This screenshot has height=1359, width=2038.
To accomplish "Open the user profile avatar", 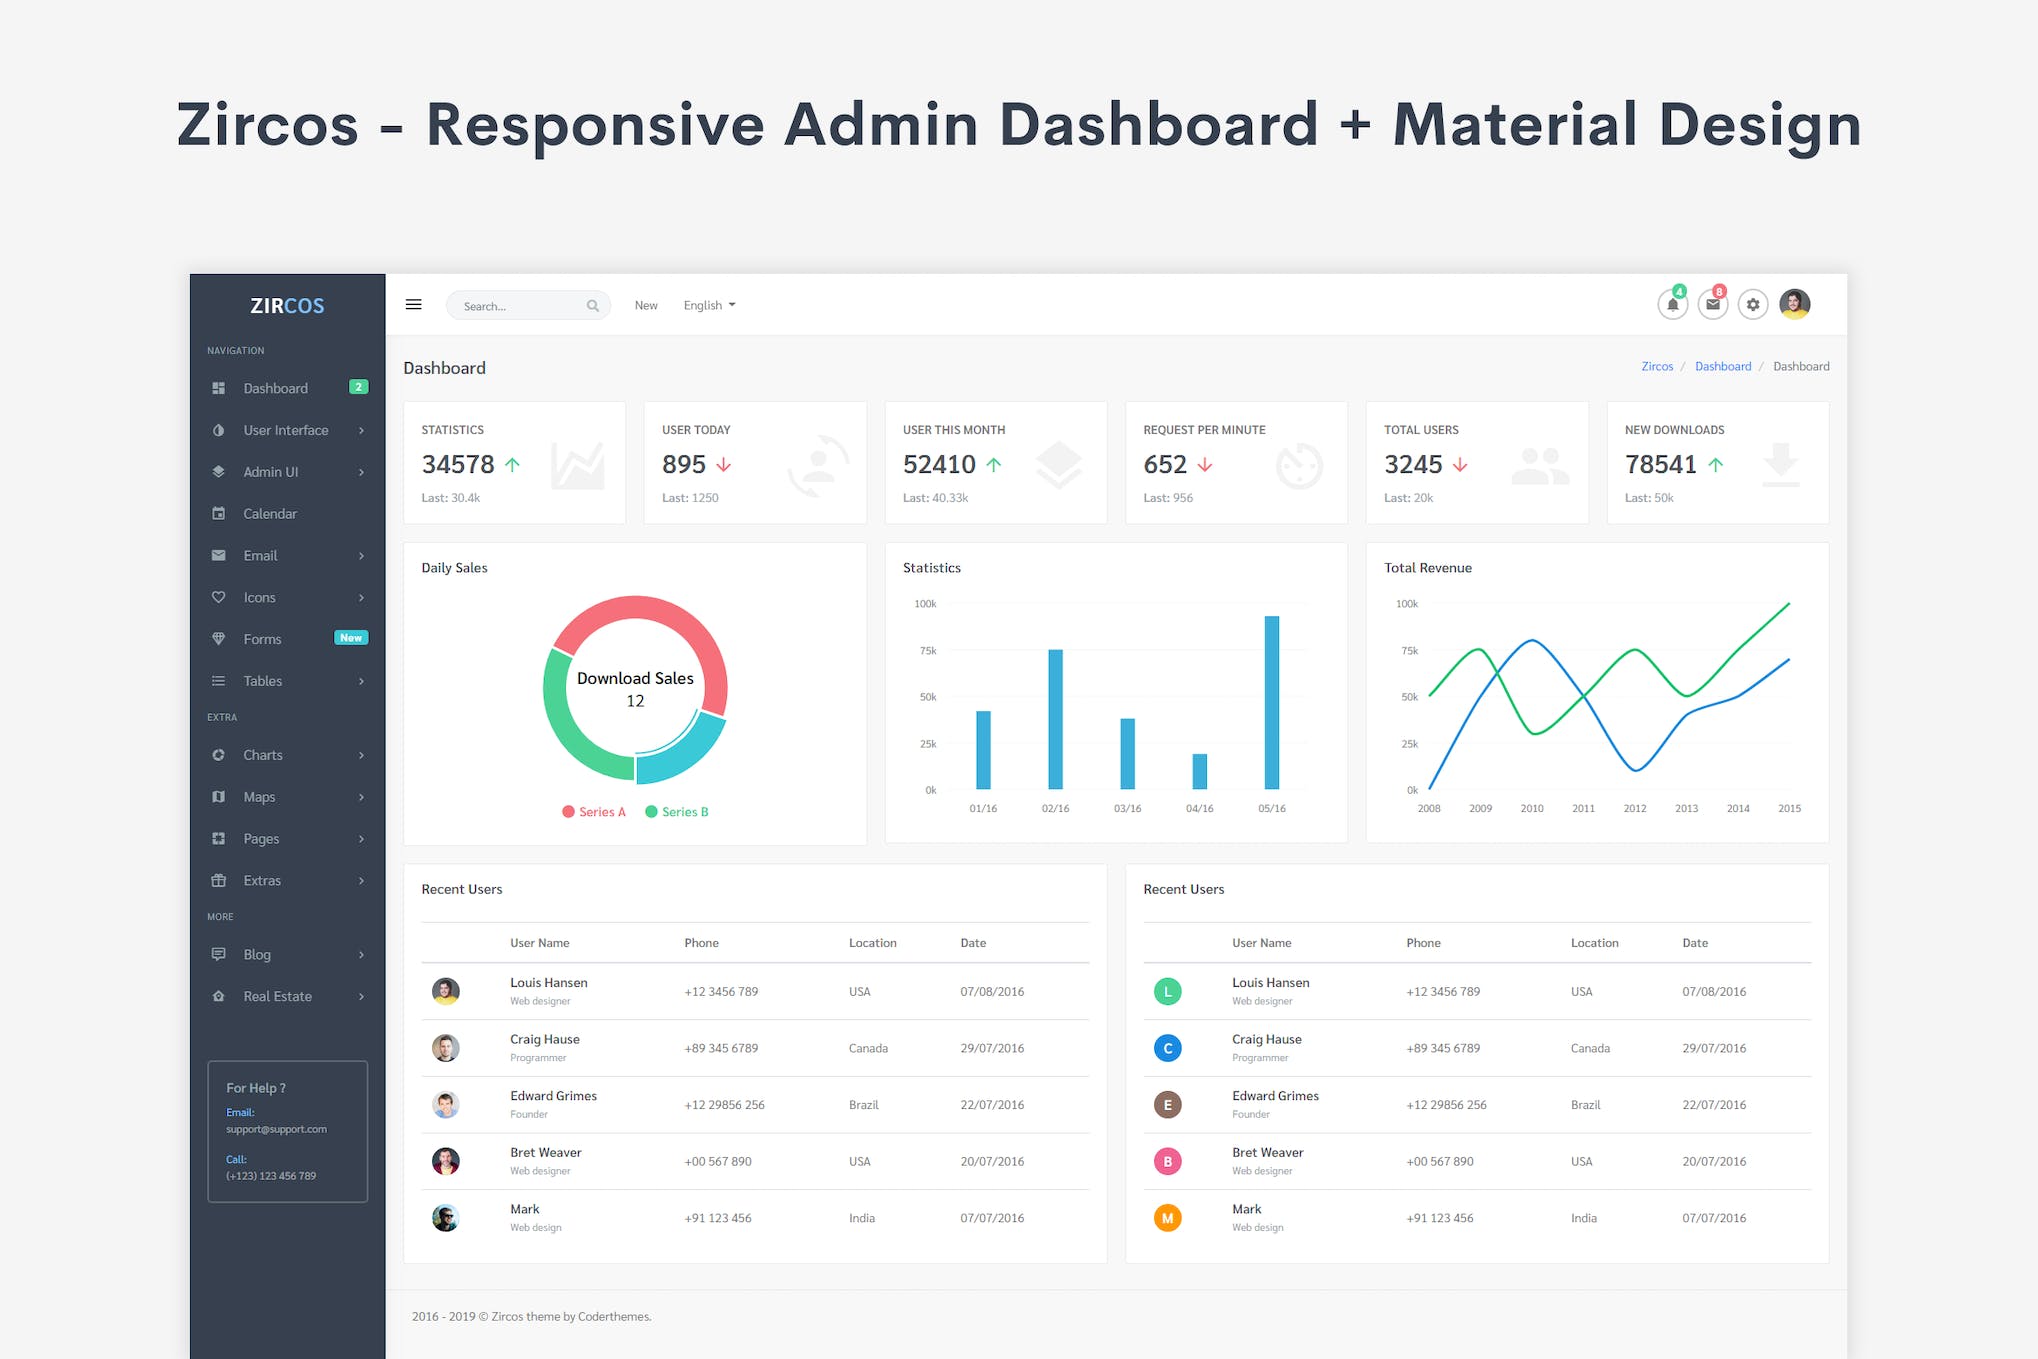I will 1794,304.
